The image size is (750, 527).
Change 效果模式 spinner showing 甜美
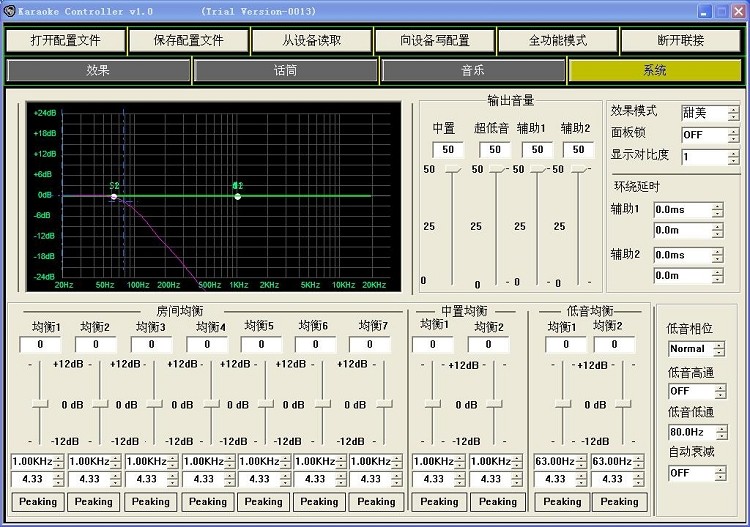[710, 113]
